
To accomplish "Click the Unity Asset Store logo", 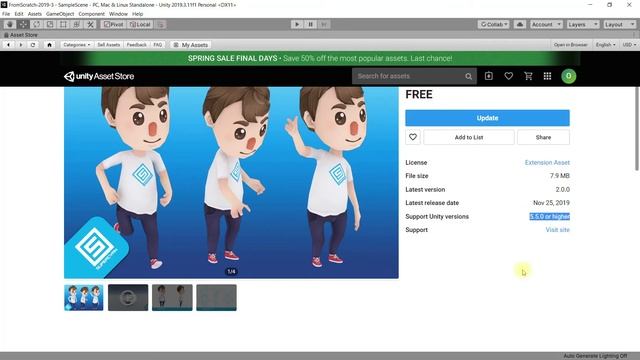I will 99,76.
